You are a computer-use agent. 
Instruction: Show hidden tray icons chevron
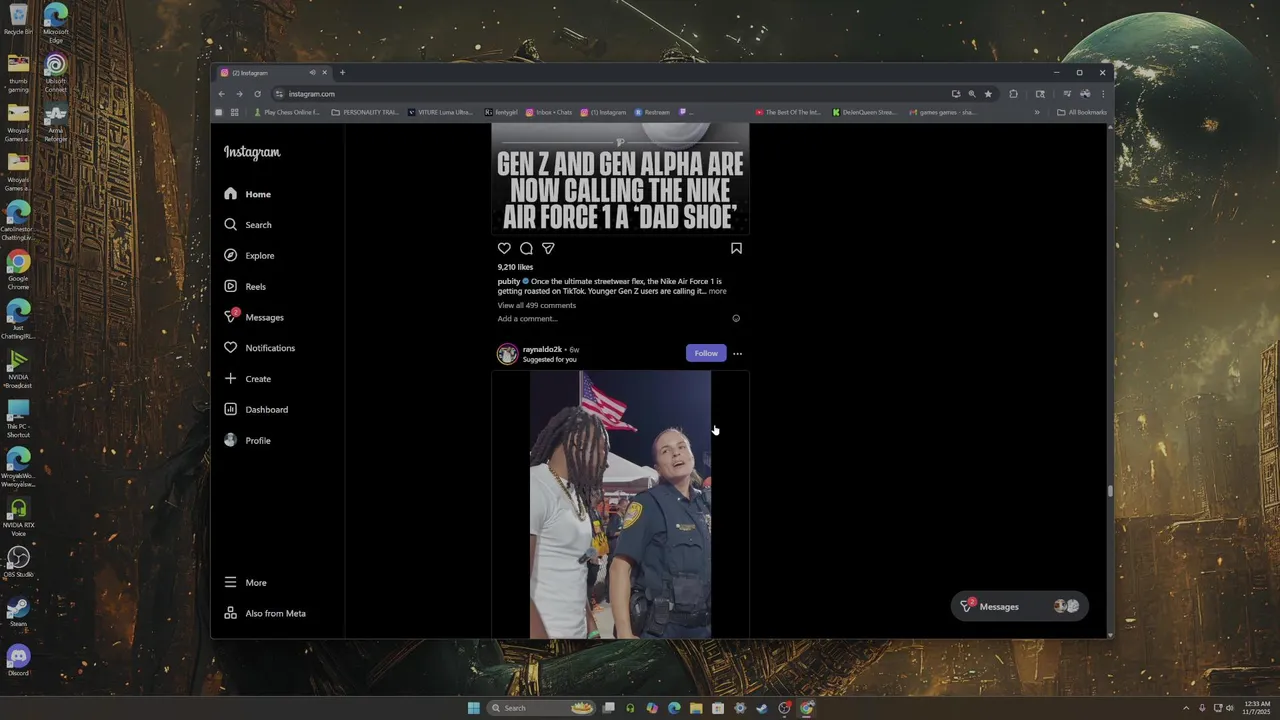pos(1186,708)
